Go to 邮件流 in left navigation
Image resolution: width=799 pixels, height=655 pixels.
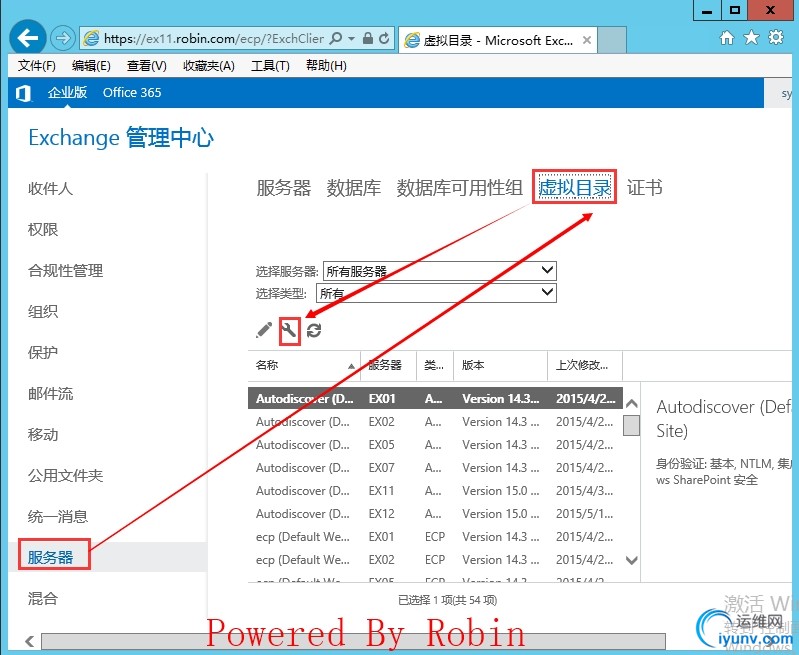[x=50, y=394]
